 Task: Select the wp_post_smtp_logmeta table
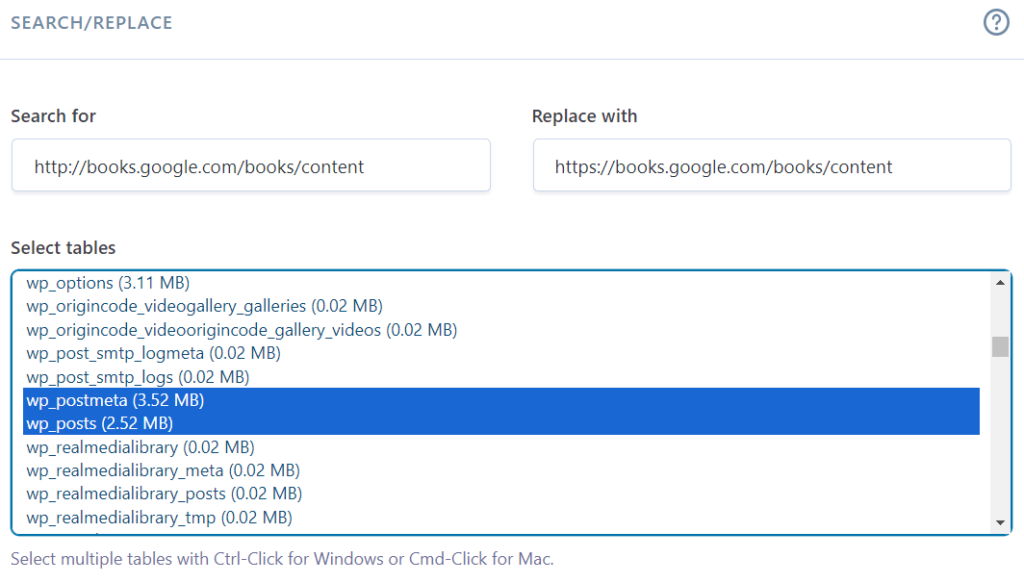coord(153,353)
